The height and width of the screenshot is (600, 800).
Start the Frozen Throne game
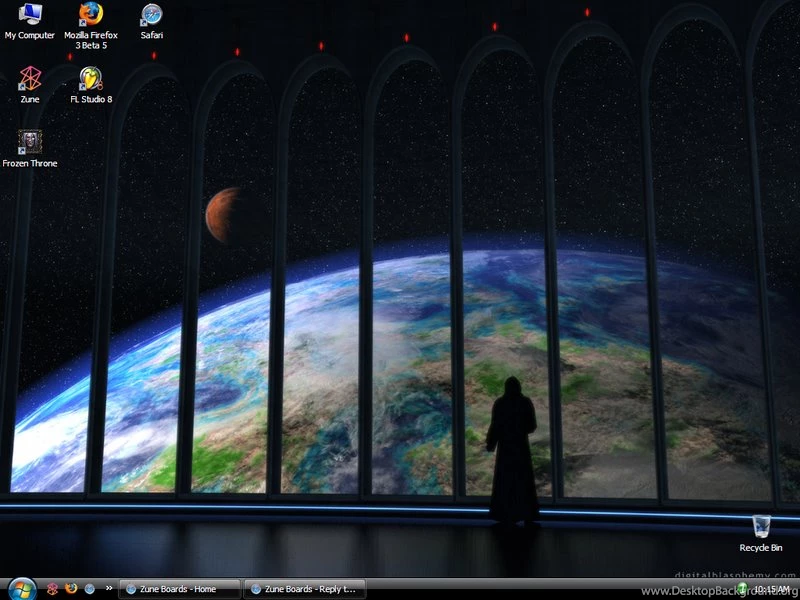click(x=28, y=145)
